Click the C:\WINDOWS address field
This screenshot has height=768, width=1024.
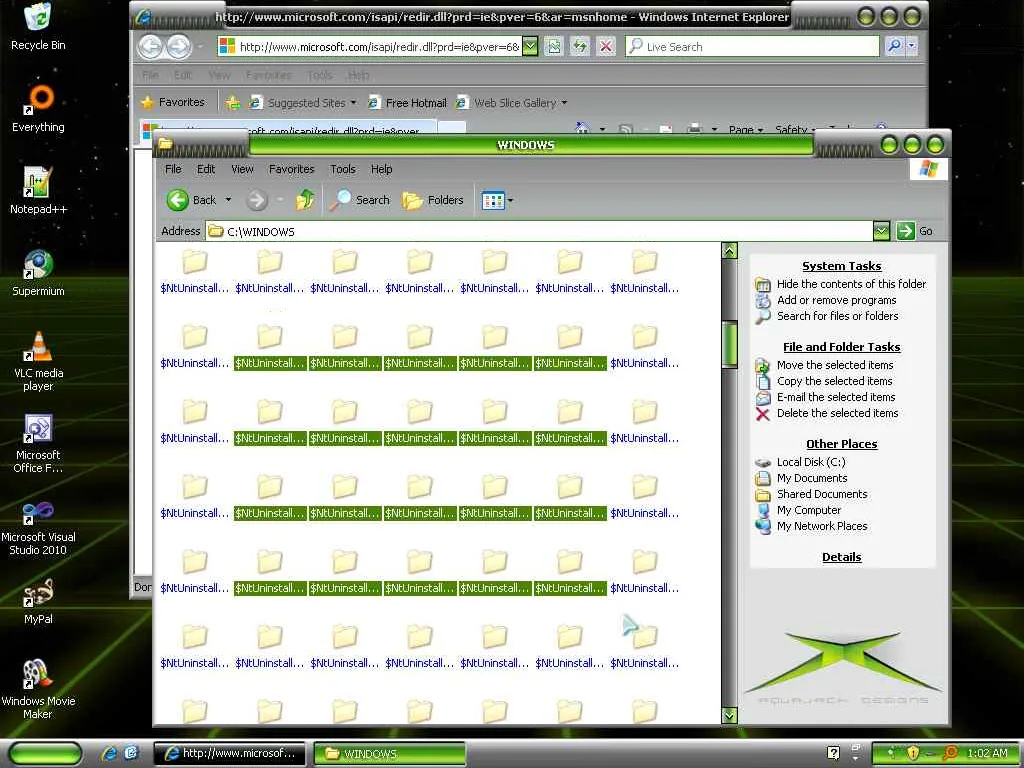(x=539, y=231)
